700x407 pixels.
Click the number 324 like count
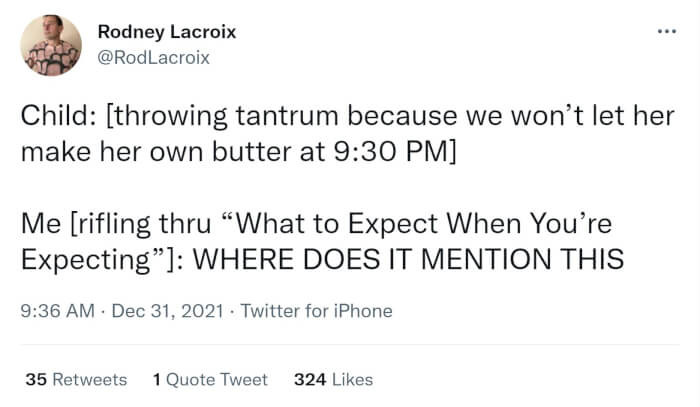[309, 379]
